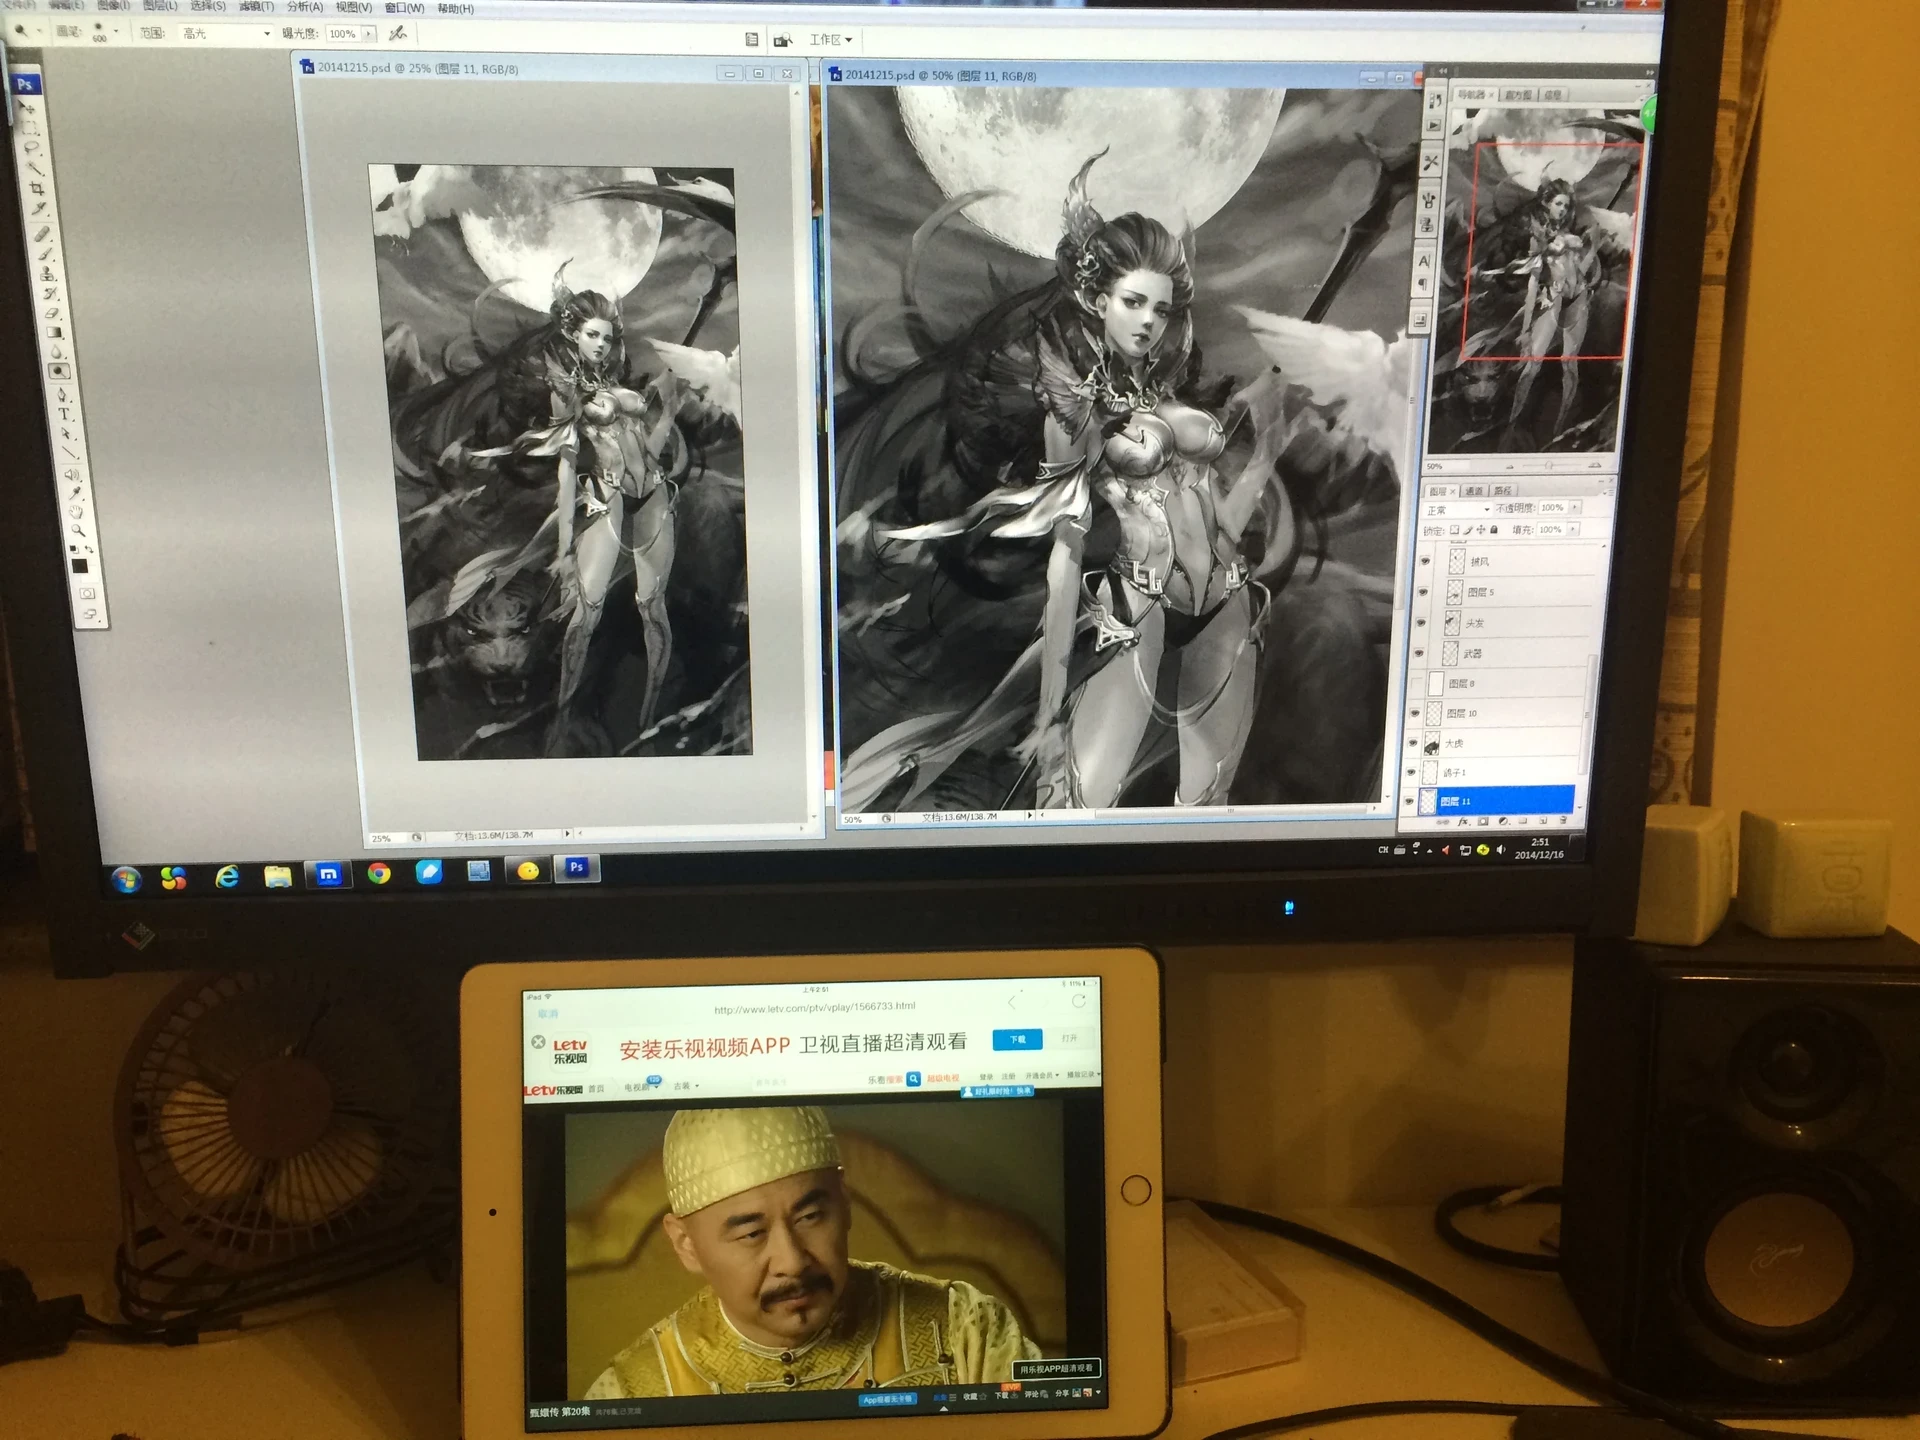1920x1440 pixels.
Task: Select the Zoom magnifier tool
Action: [x=78, y=531]
